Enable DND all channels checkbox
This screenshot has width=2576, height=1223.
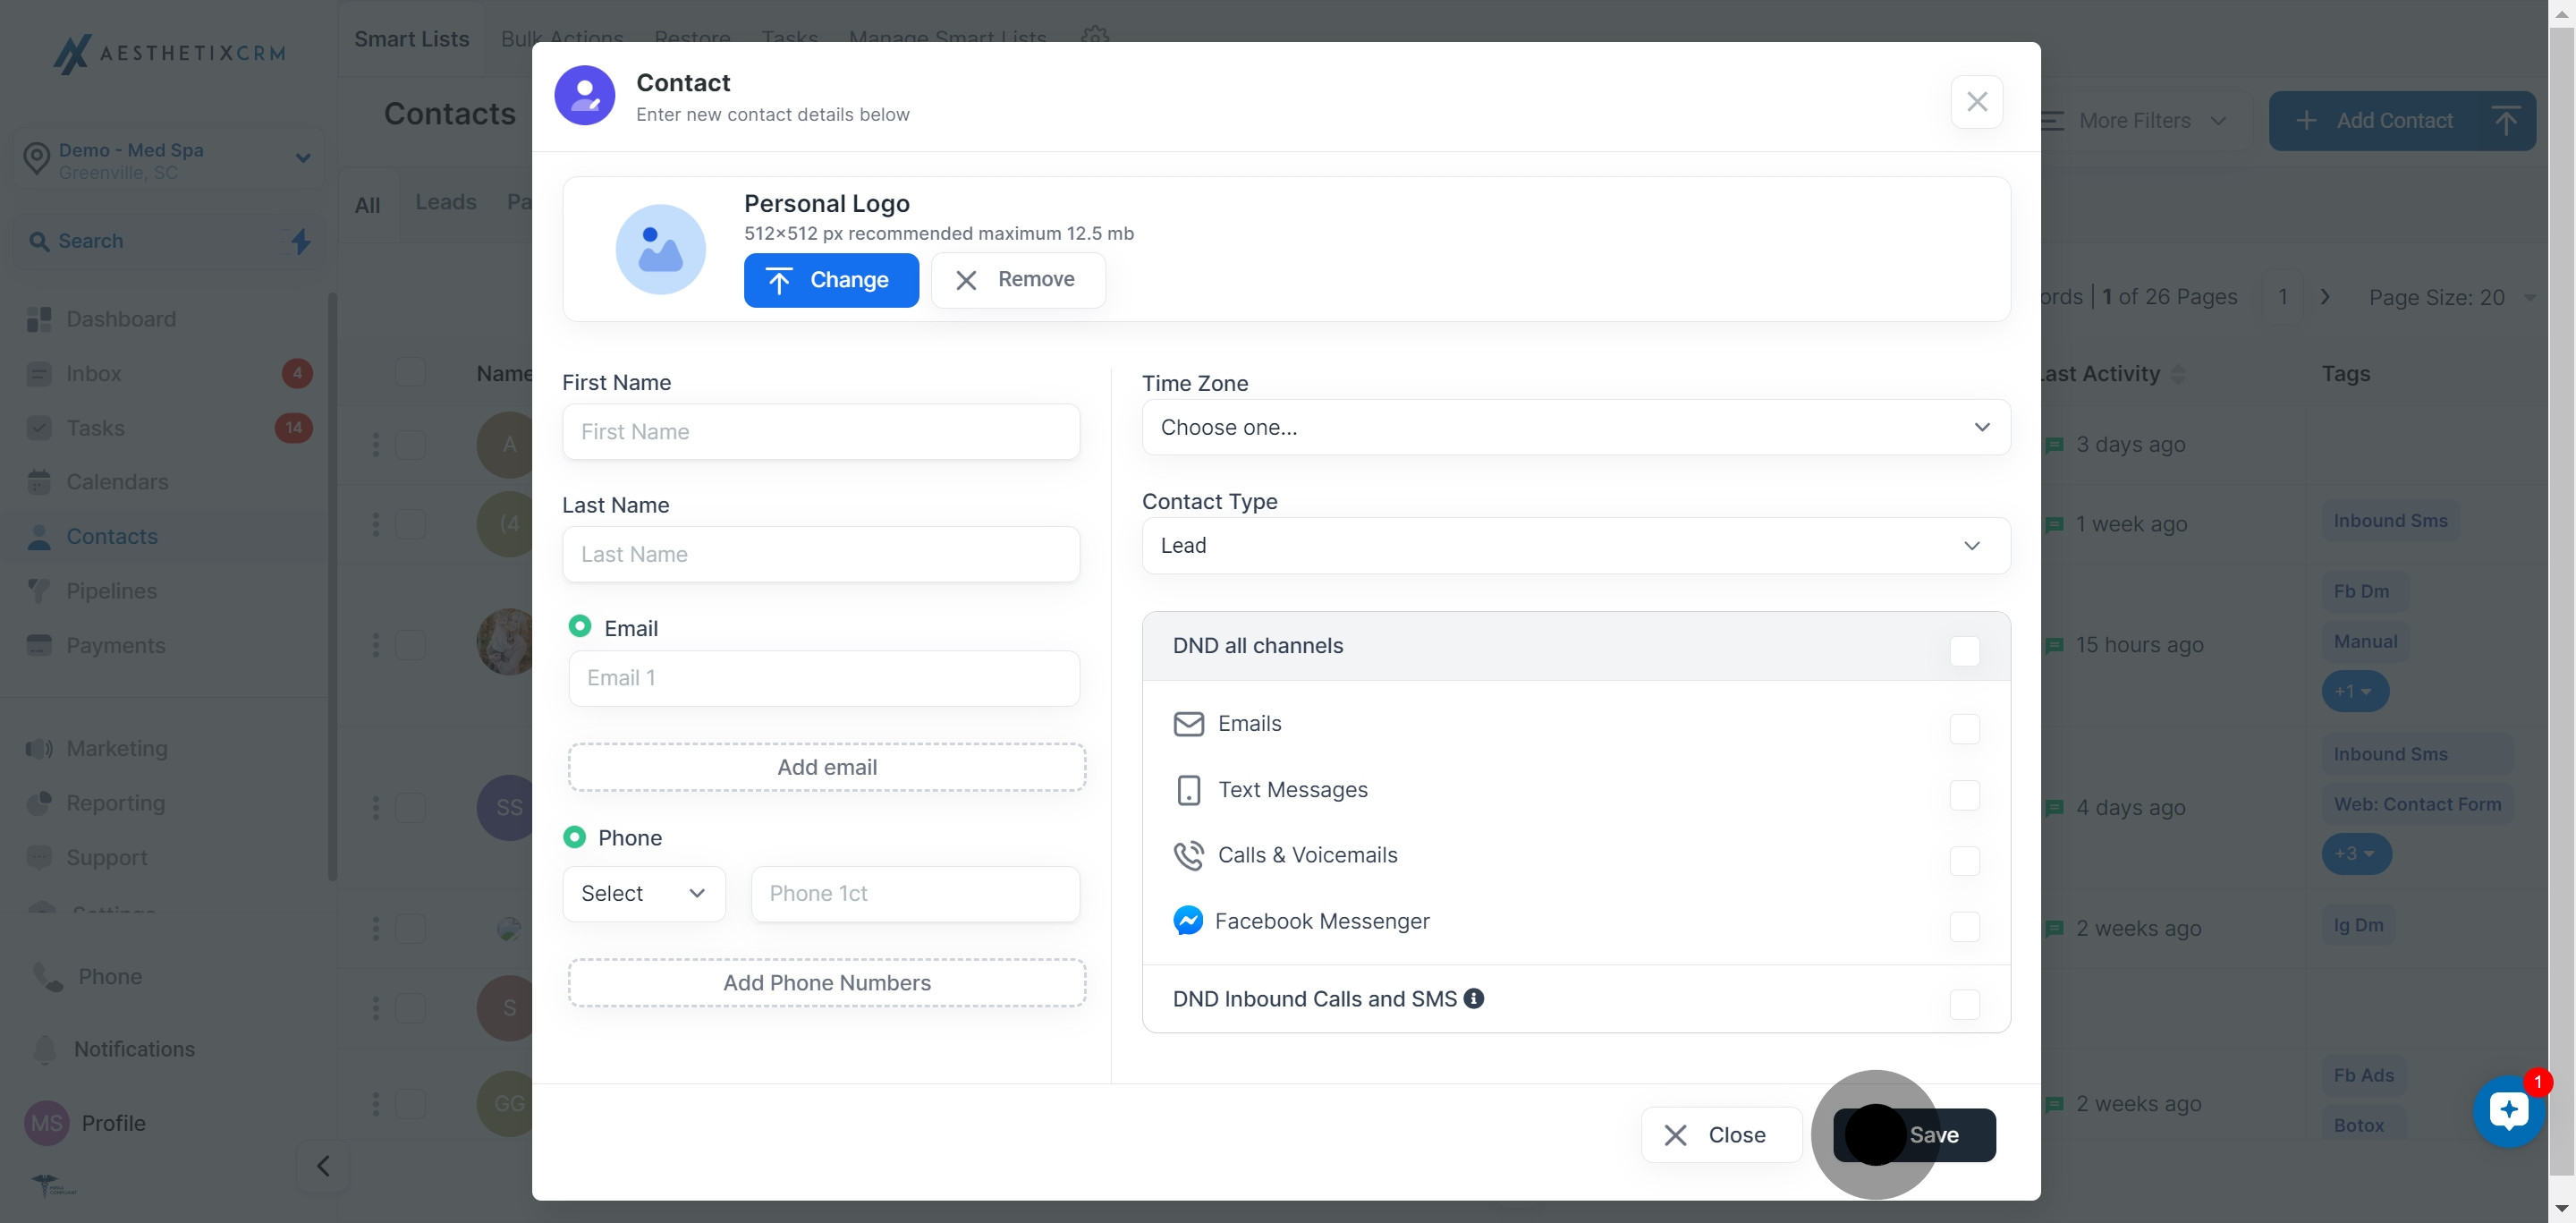coord(1964,650)
